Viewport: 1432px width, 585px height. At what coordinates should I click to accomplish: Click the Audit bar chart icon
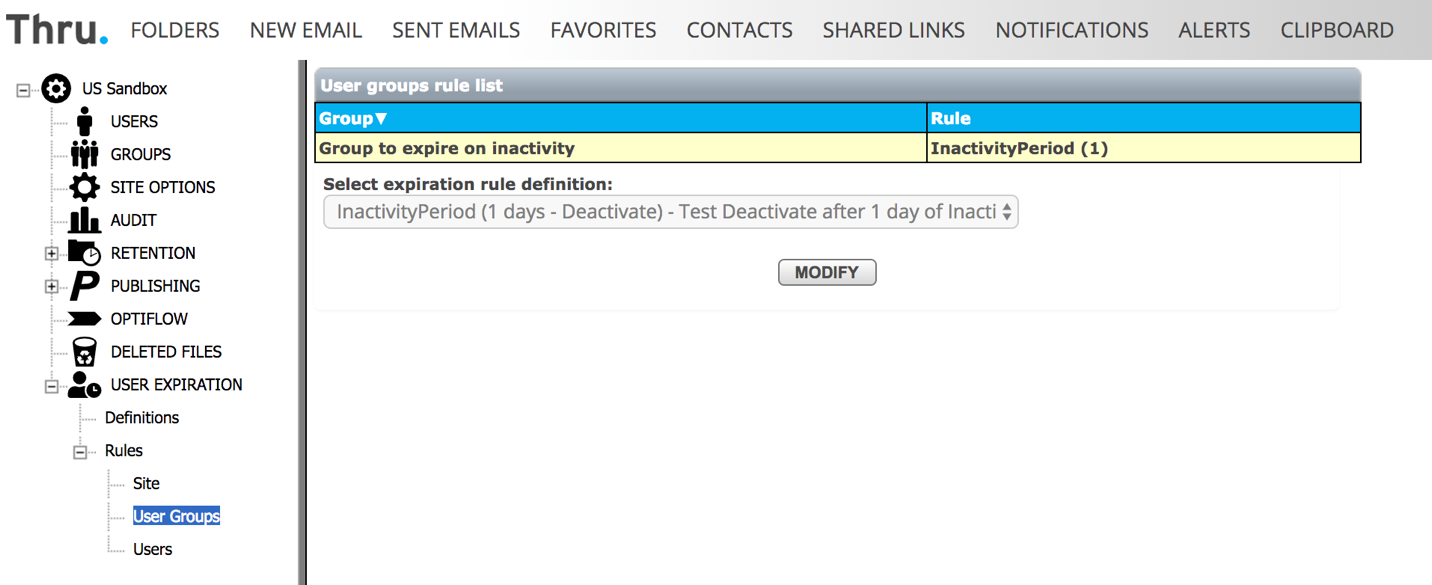pyautogui.click(x=84, y=220)
